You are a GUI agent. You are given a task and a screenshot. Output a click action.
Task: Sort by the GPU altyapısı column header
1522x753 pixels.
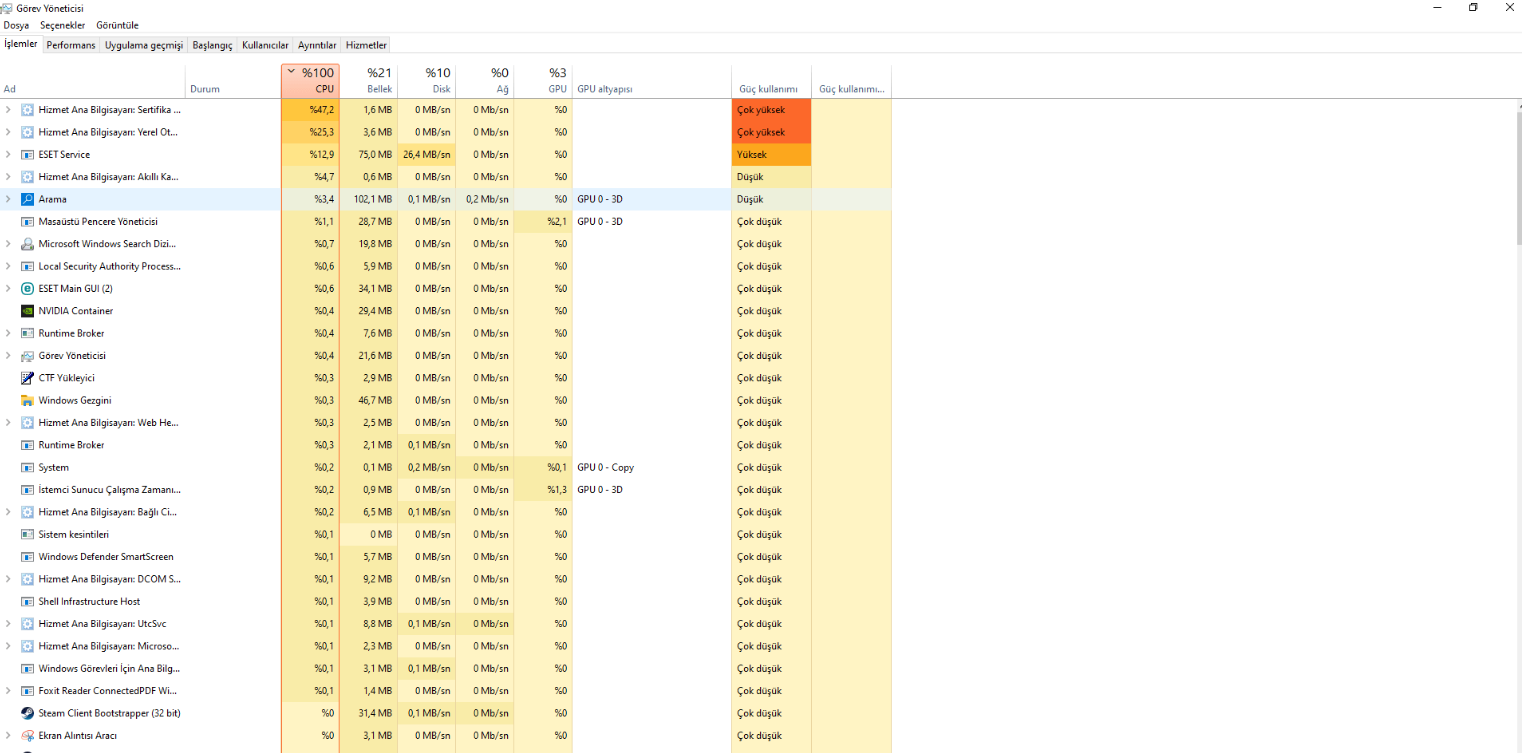point(651,81)
